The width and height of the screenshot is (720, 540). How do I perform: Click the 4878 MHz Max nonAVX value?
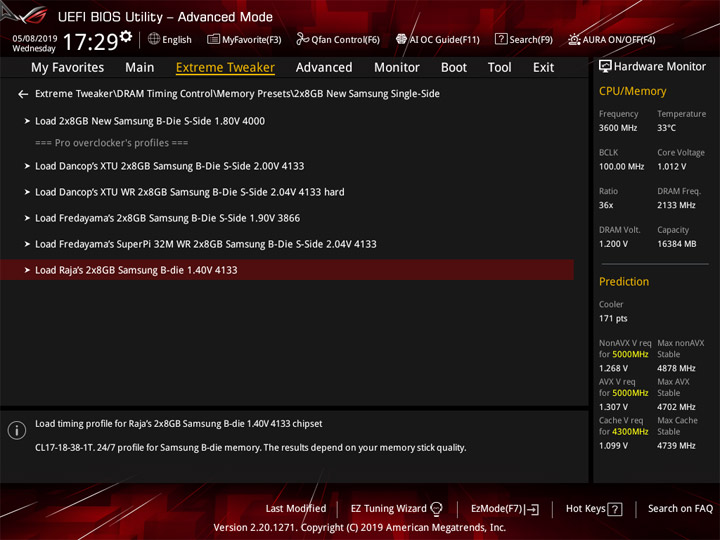click(676, 368)
